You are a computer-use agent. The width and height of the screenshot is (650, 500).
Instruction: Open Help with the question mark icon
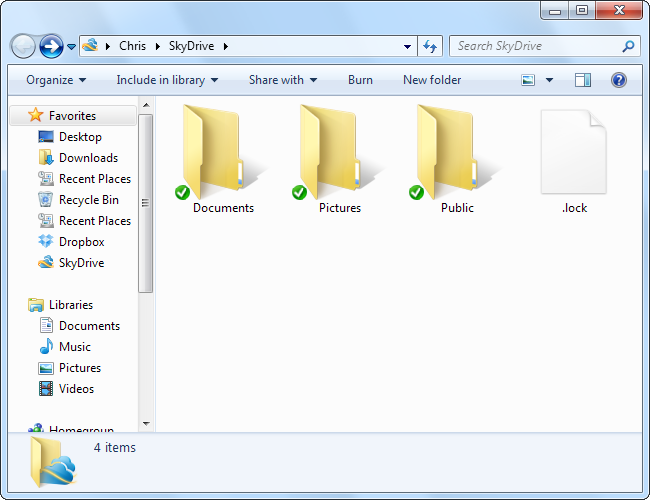click(618, 80)
